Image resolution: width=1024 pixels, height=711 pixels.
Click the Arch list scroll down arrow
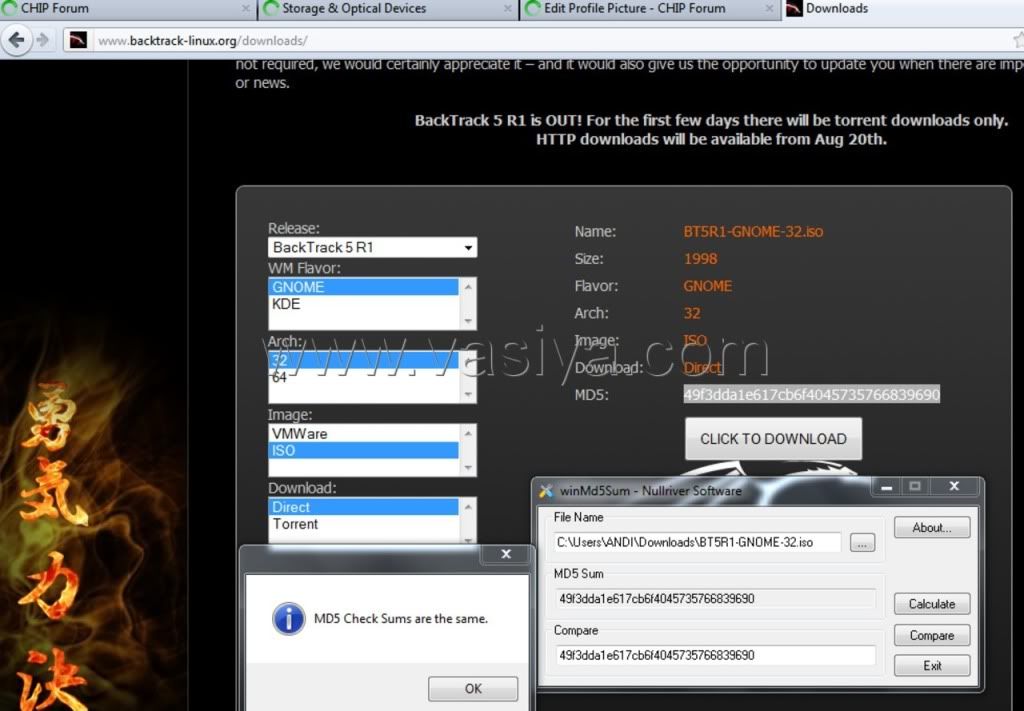[468, 394]
